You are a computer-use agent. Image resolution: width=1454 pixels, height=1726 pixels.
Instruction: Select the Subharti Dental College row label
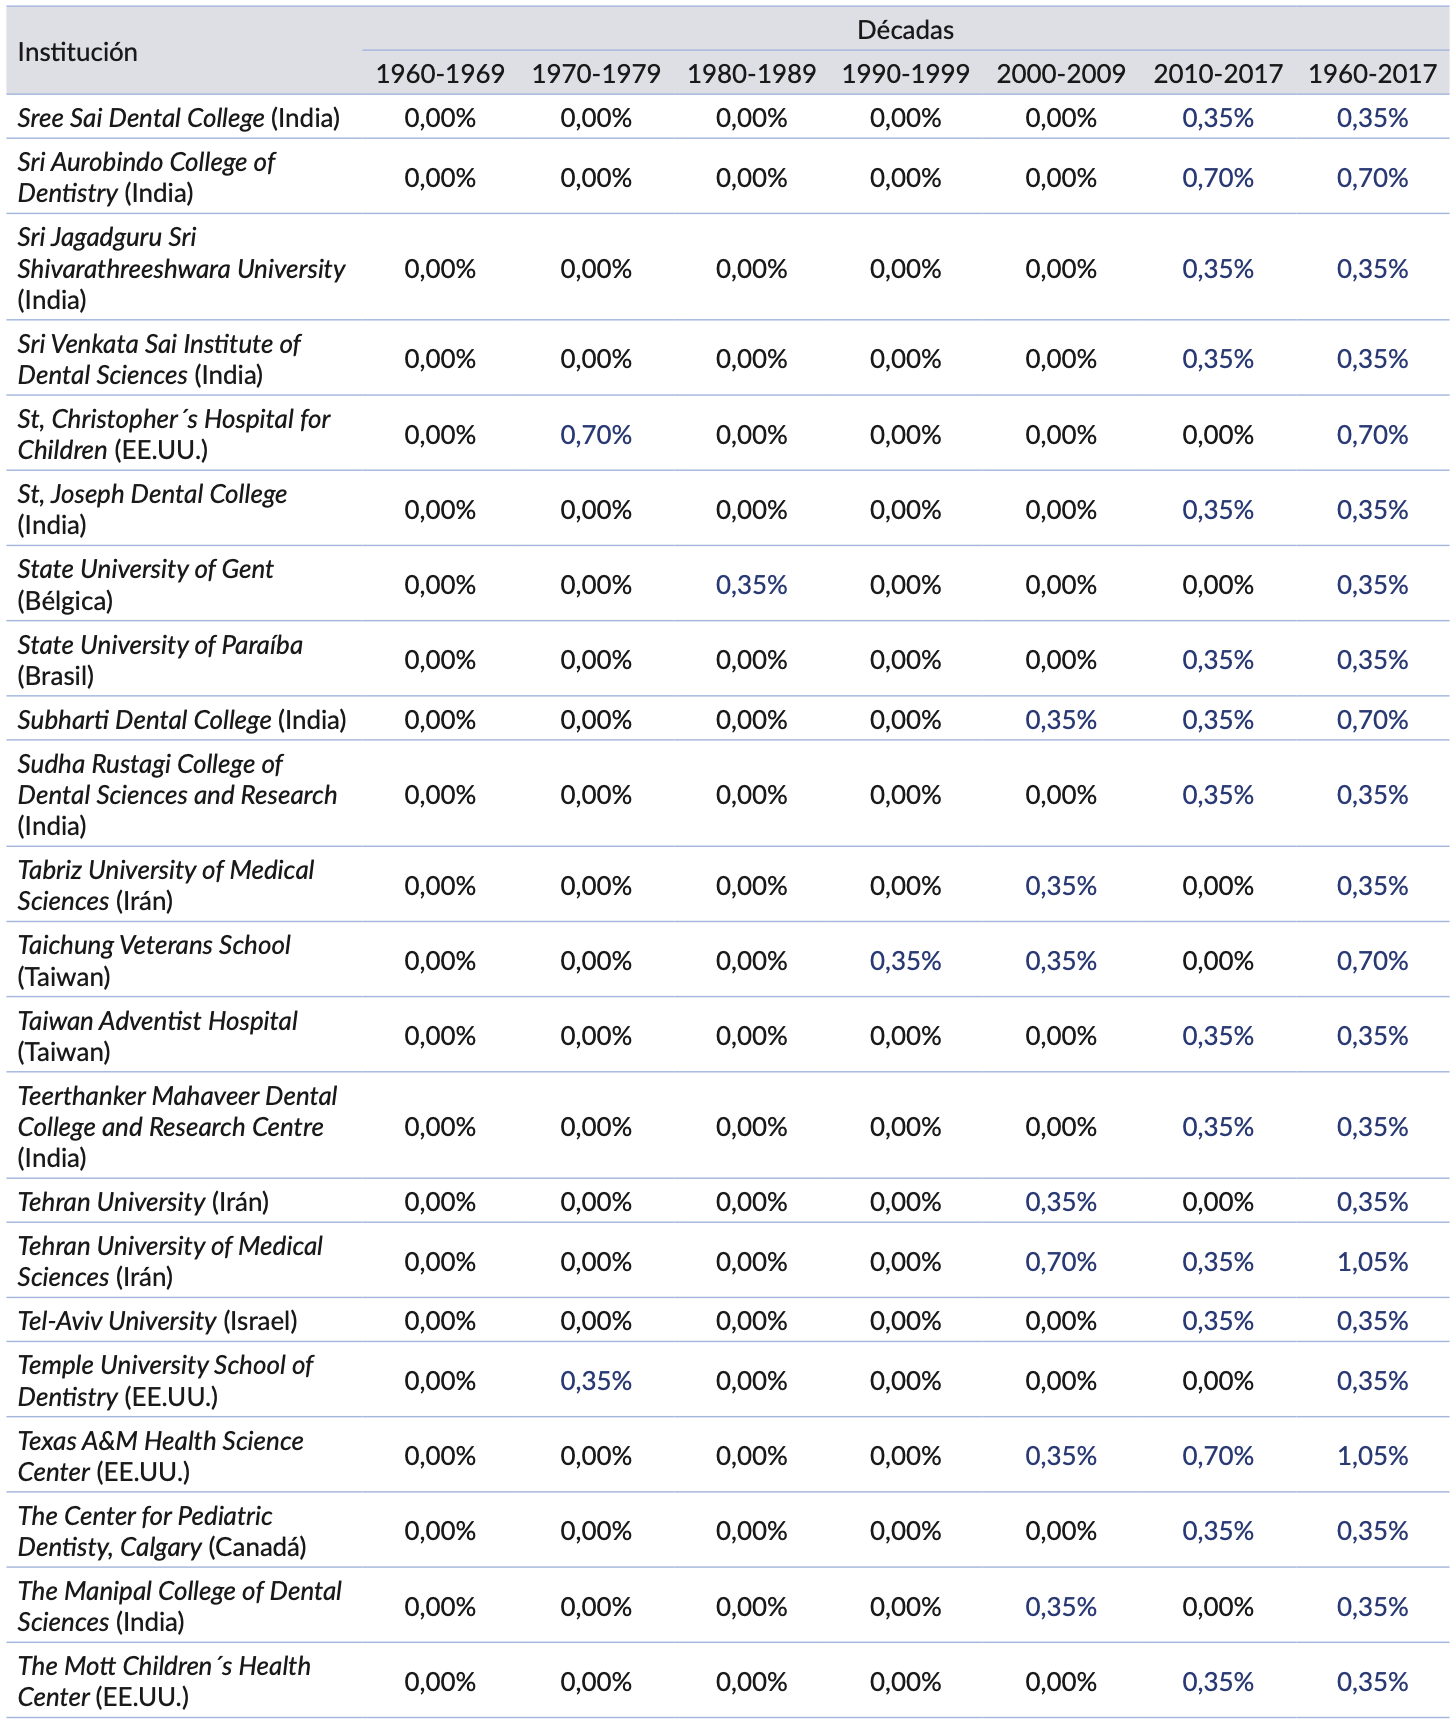[x=182, y=720]
